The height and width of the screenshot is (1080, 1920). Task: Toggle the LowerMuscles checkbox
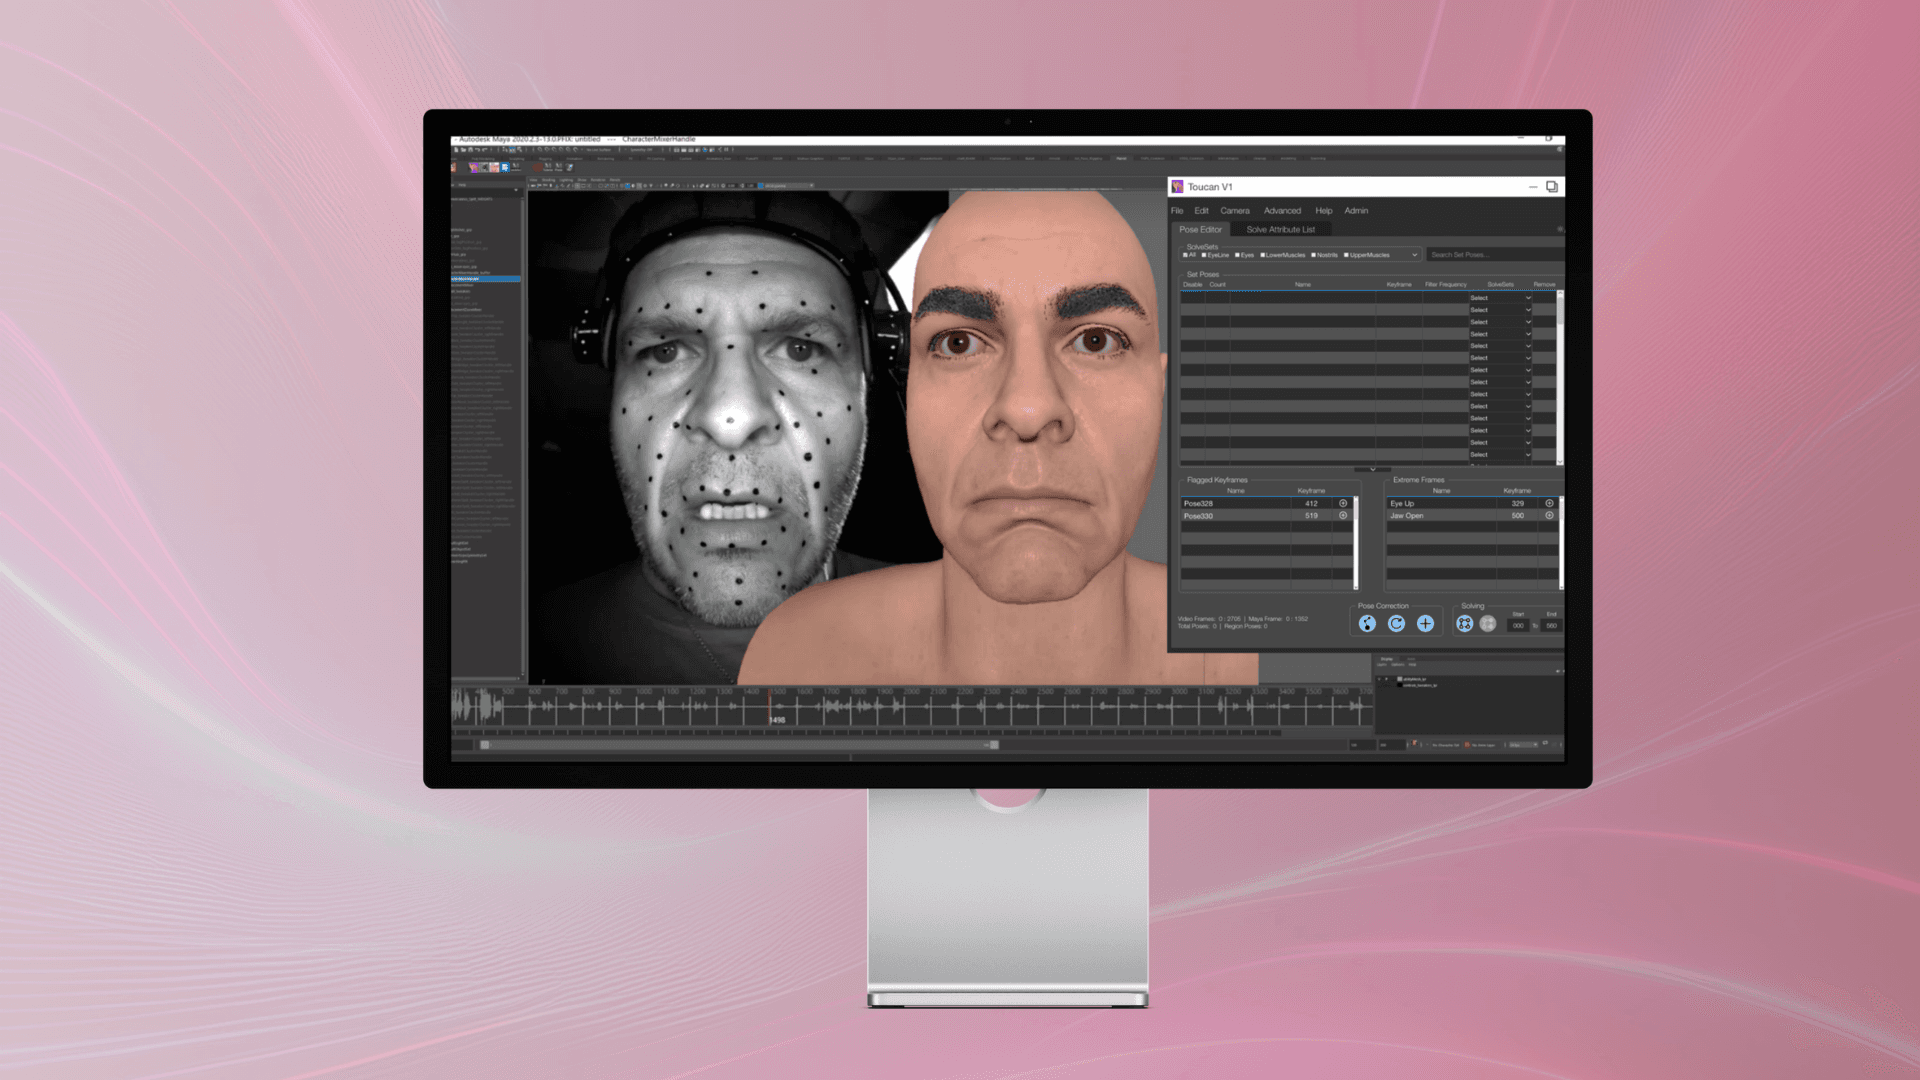pyautogui.click(x=1262, y=255)
